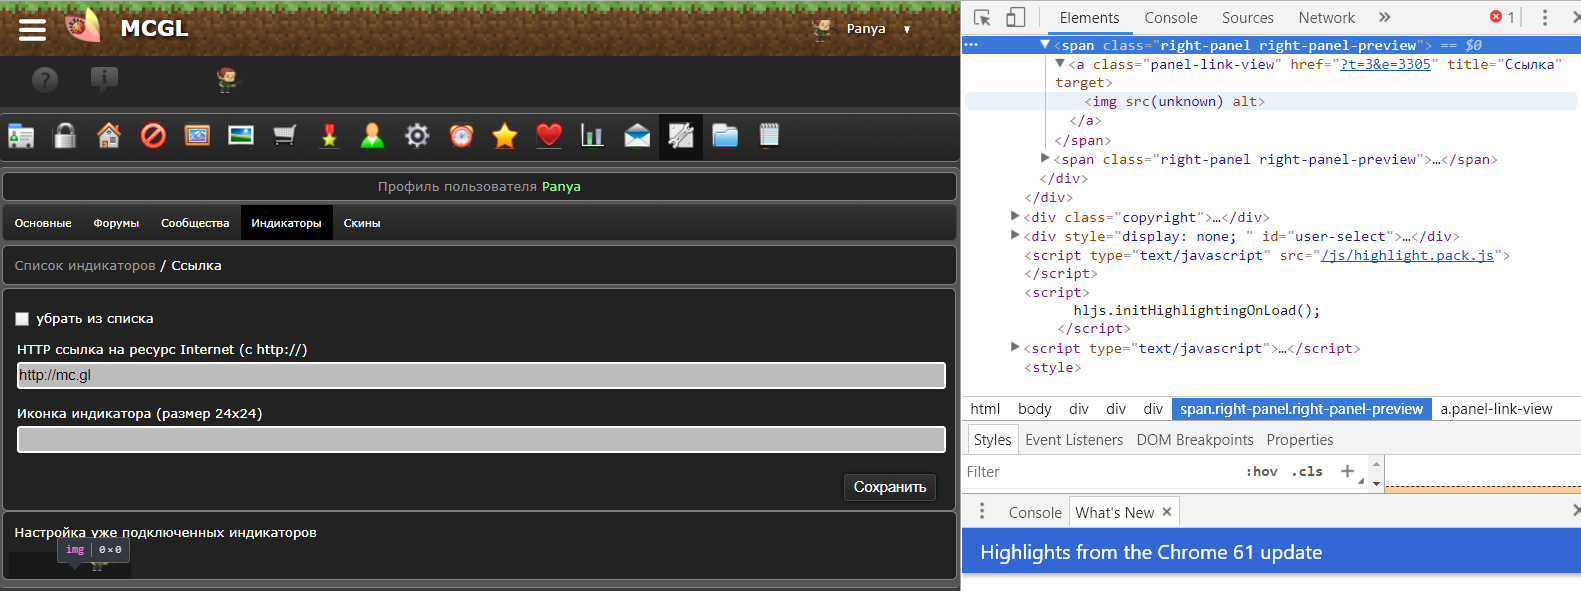Open the wrench and screwdriver tools icon

[x=681, y=136]
